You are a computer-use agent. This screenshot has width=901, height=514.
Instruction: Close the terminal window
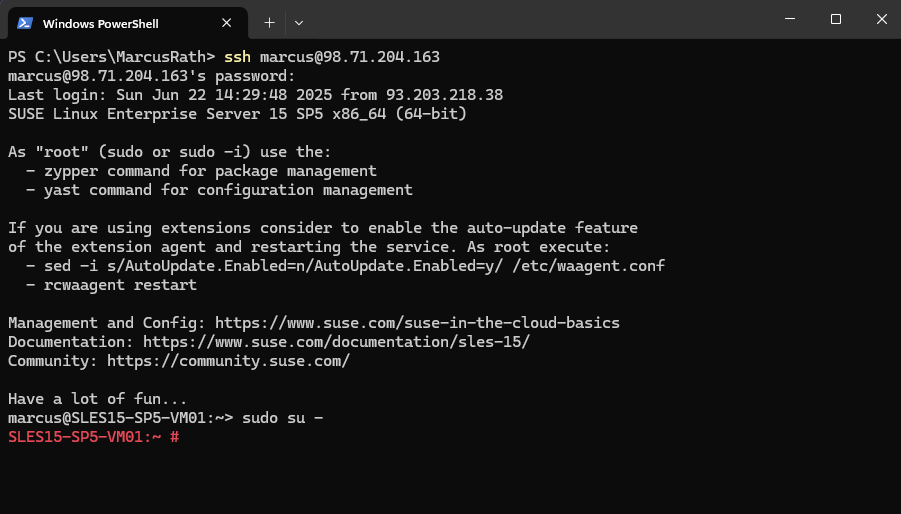click(x=881, y=19)
